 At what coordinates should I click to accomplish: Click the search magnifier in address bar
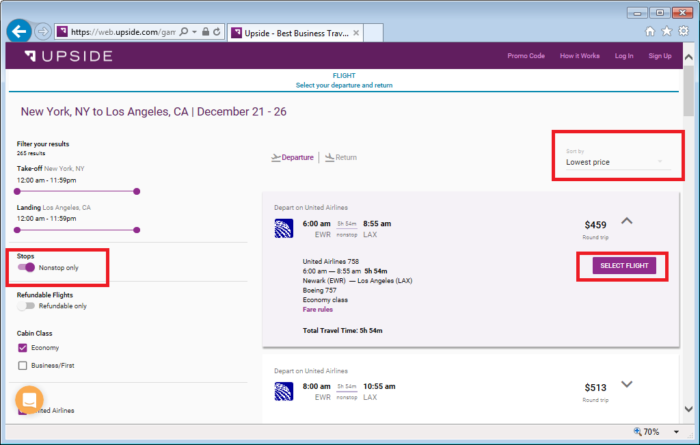point(183,32)
